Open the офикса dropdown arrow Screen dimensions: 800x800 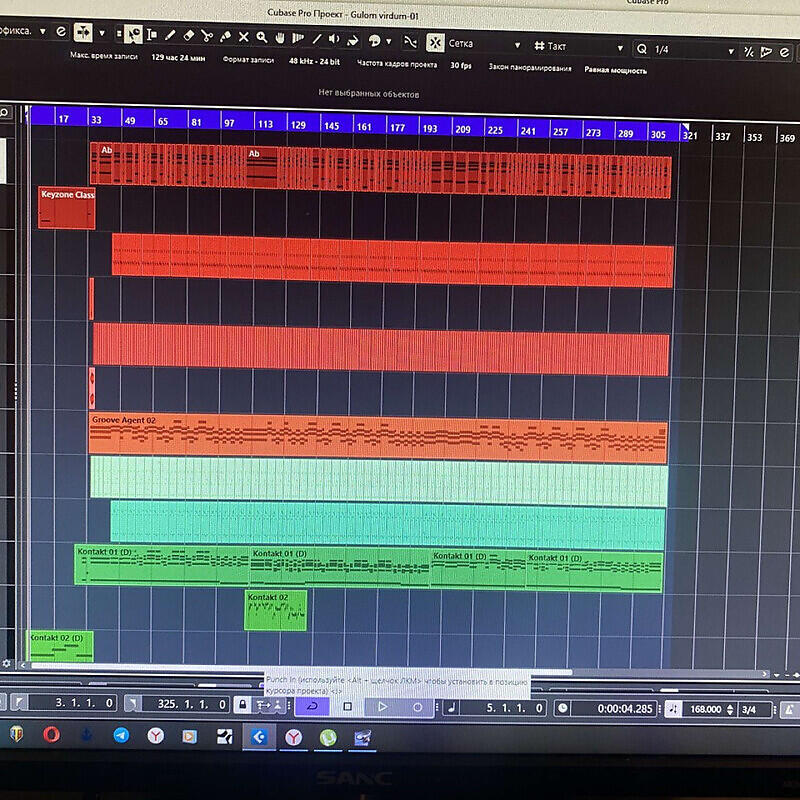coord(43,32)
